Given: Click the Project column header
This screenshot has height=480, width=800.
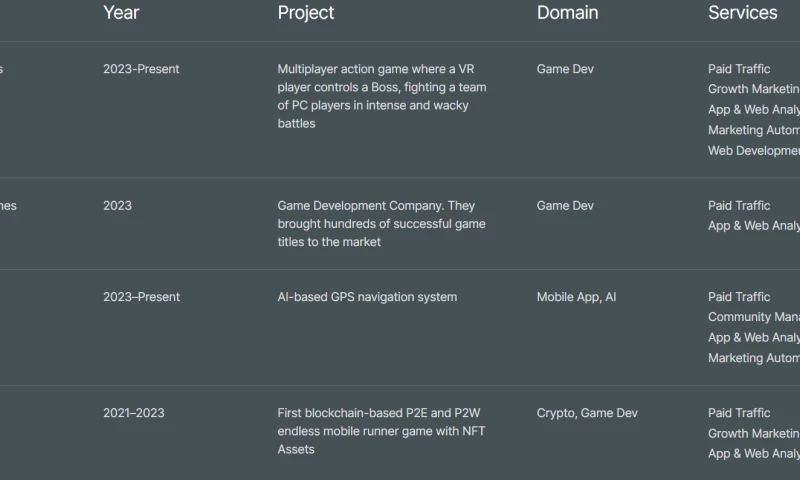Looking at the screenshot, I should point(306,13).
